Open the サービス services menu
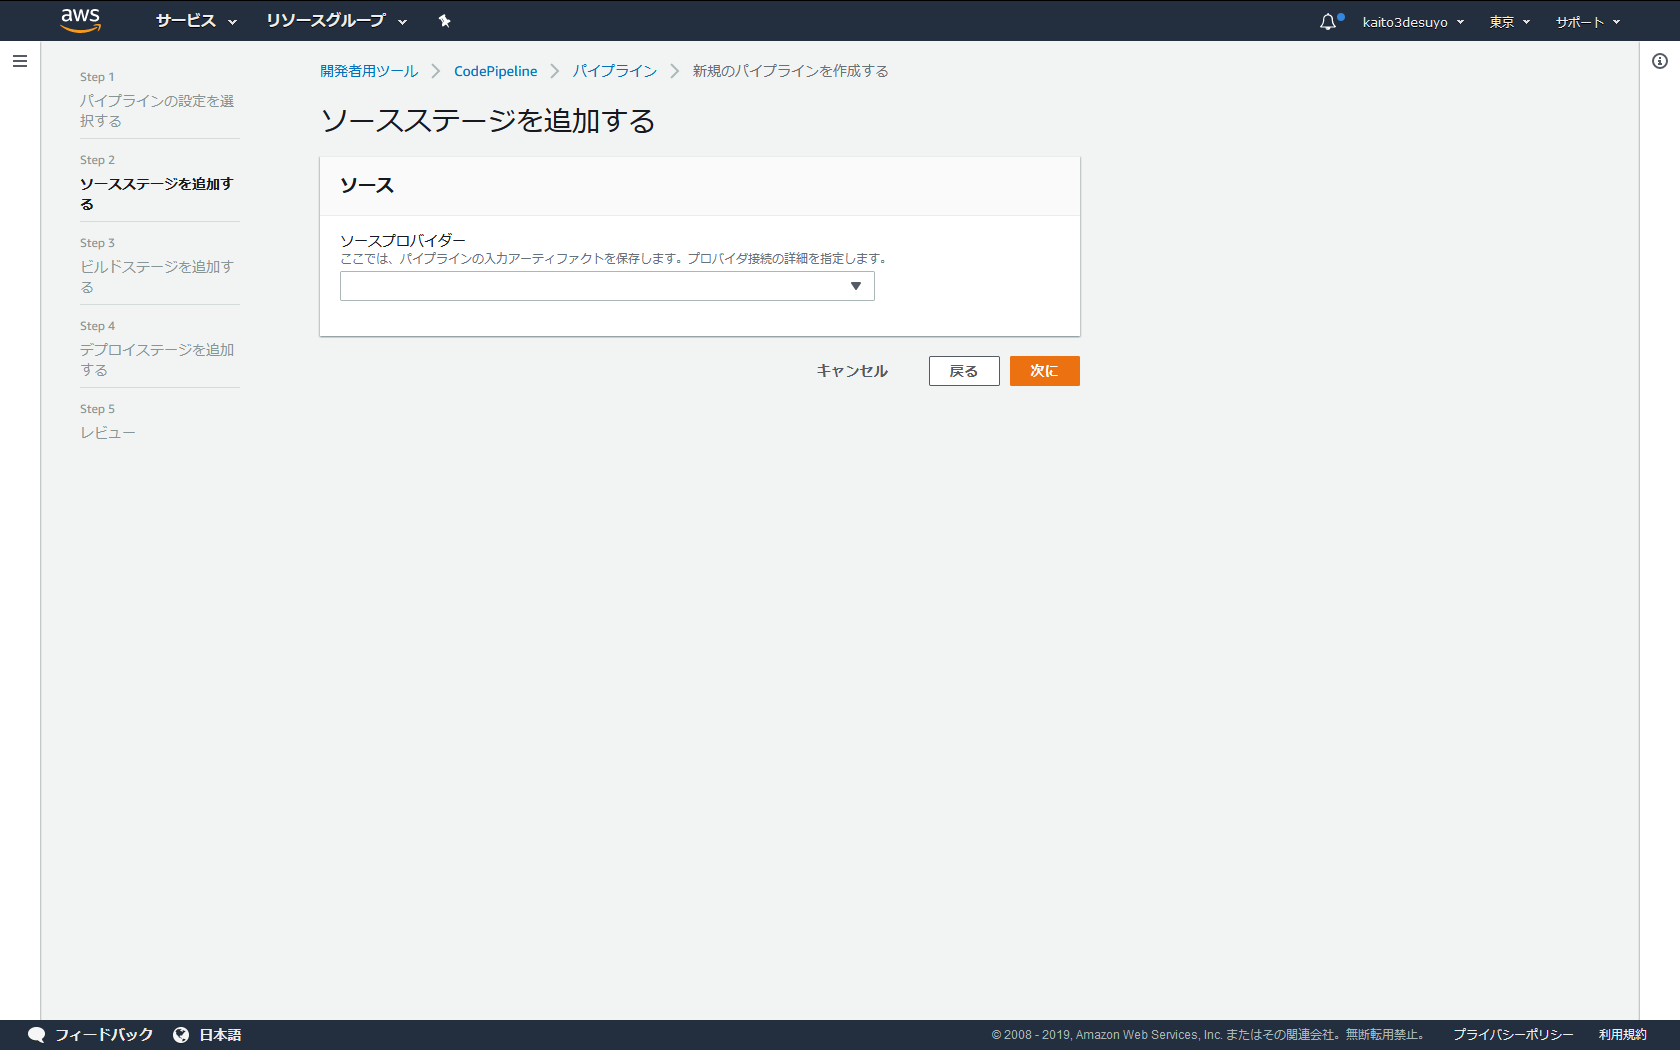 tap(196, 21)
